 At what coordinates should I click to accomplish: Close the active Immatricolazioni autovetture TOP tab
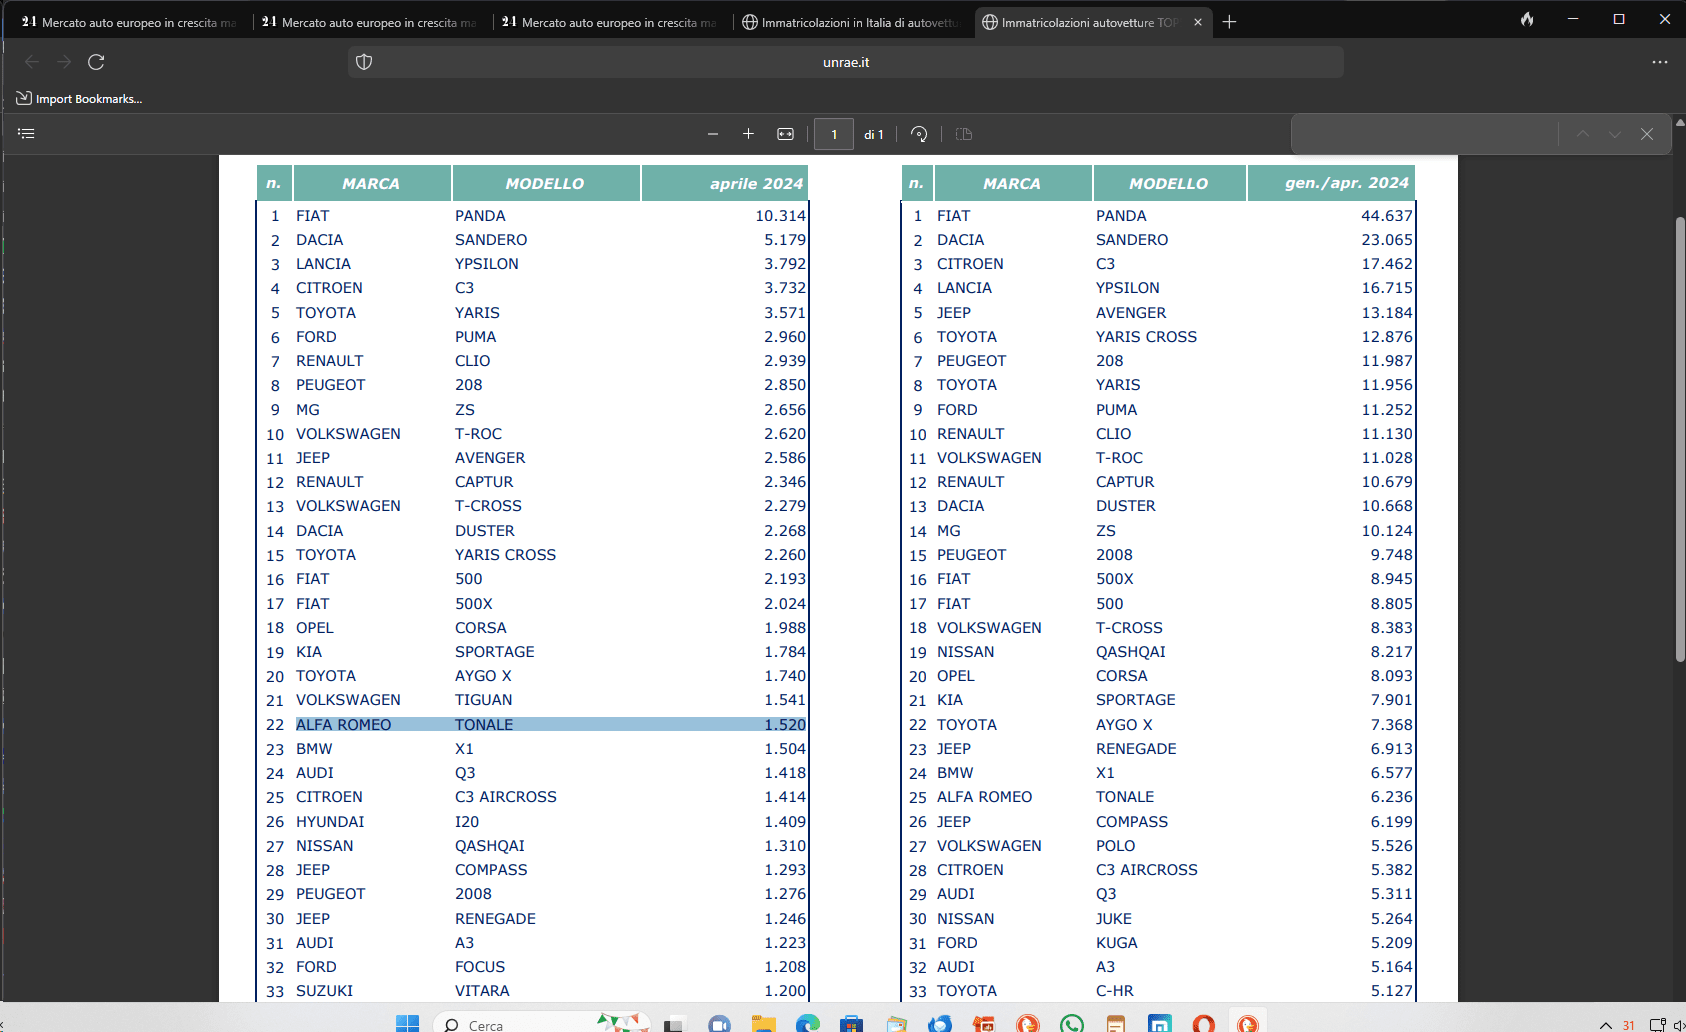click(1198, 22)
